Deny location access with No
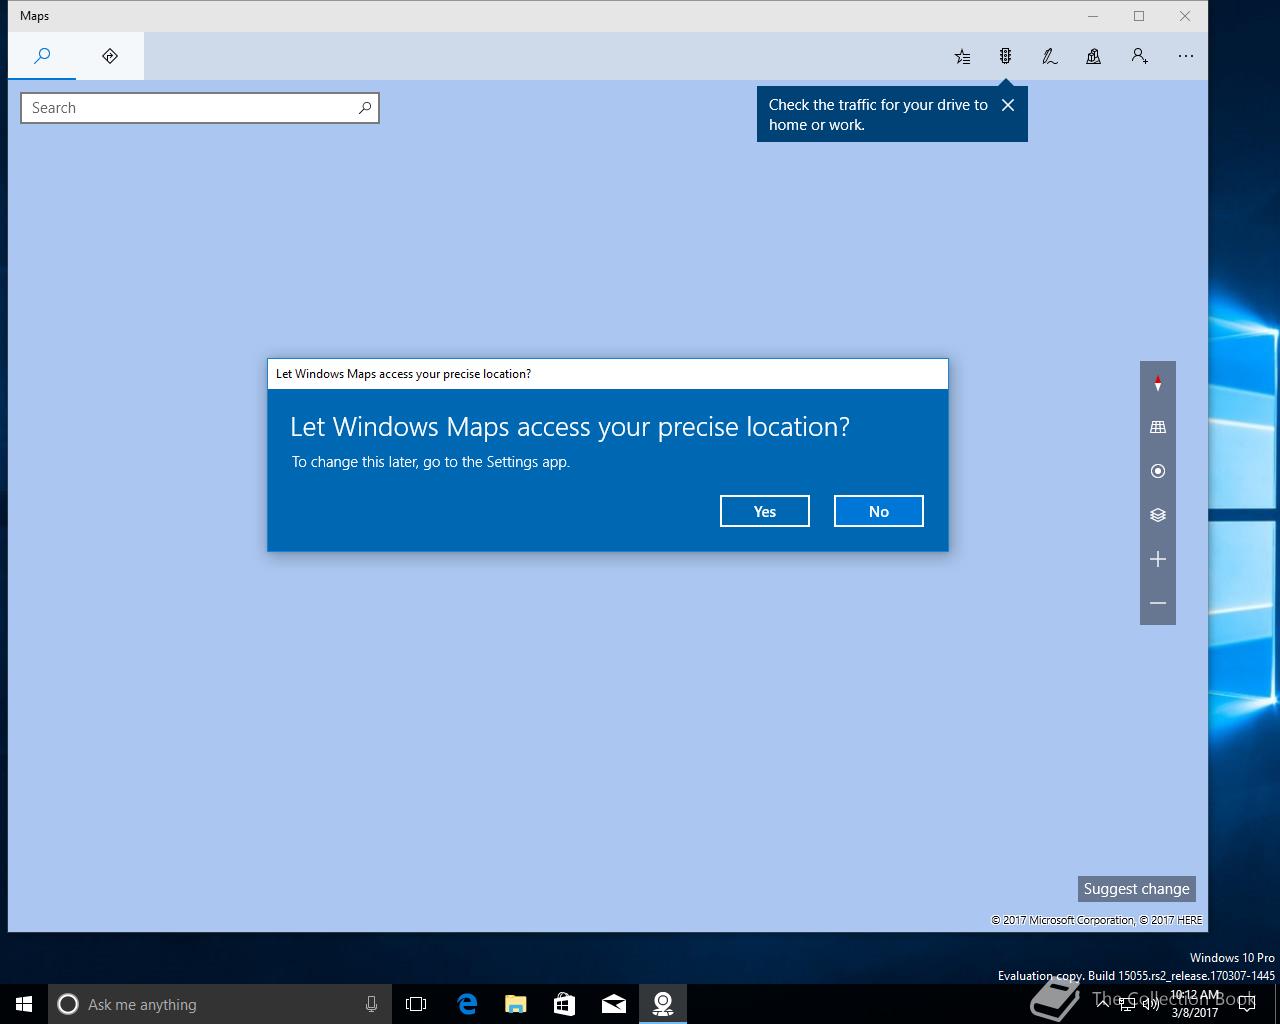This screenshot has width=1280, height=1024. [879, 511]
